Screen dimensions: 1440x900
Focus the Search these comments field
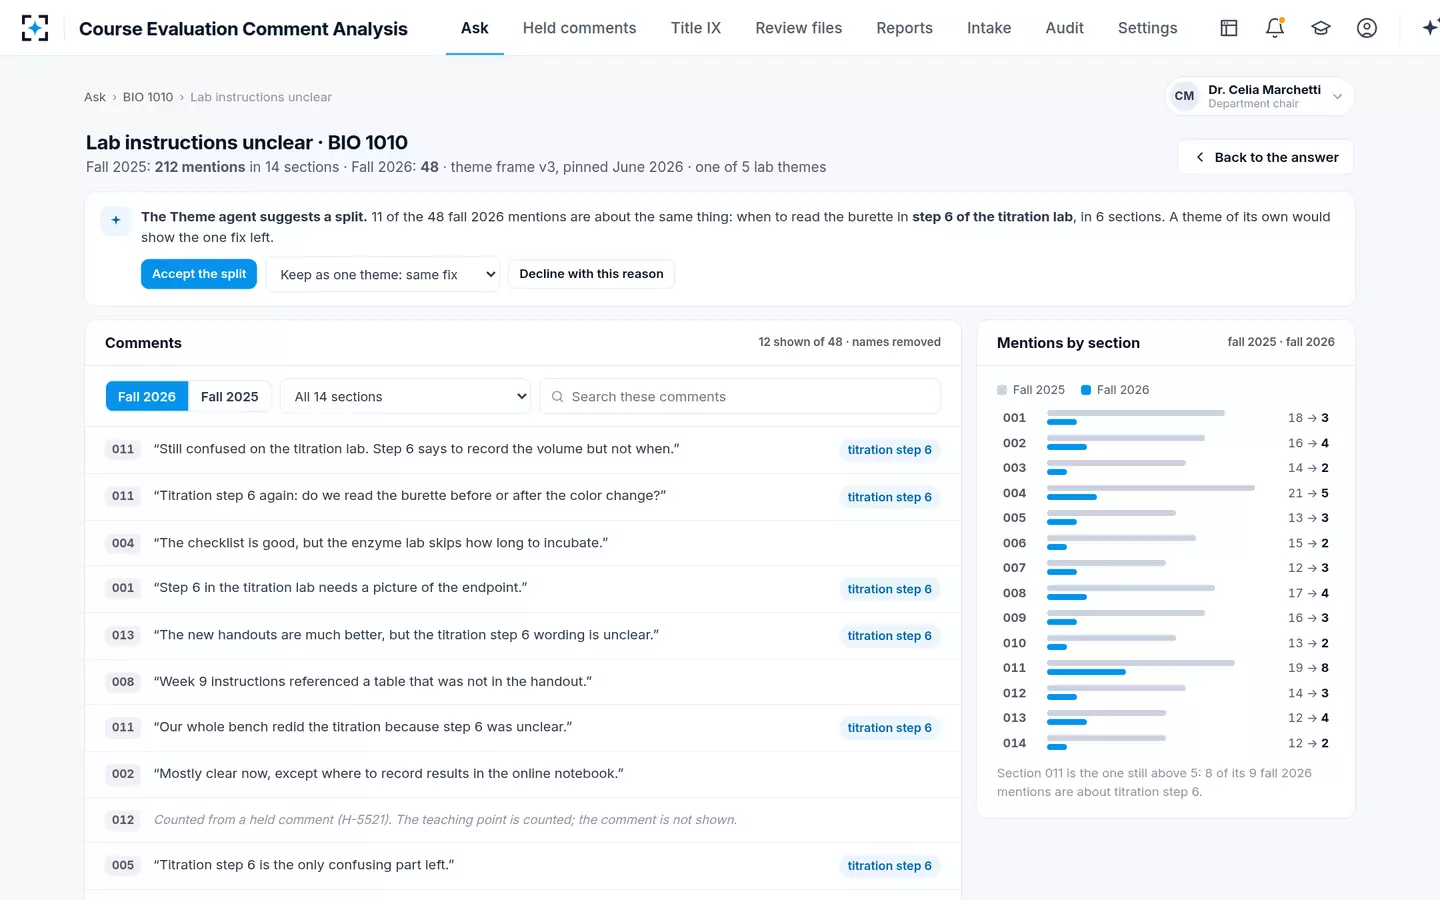pos(740,397)
